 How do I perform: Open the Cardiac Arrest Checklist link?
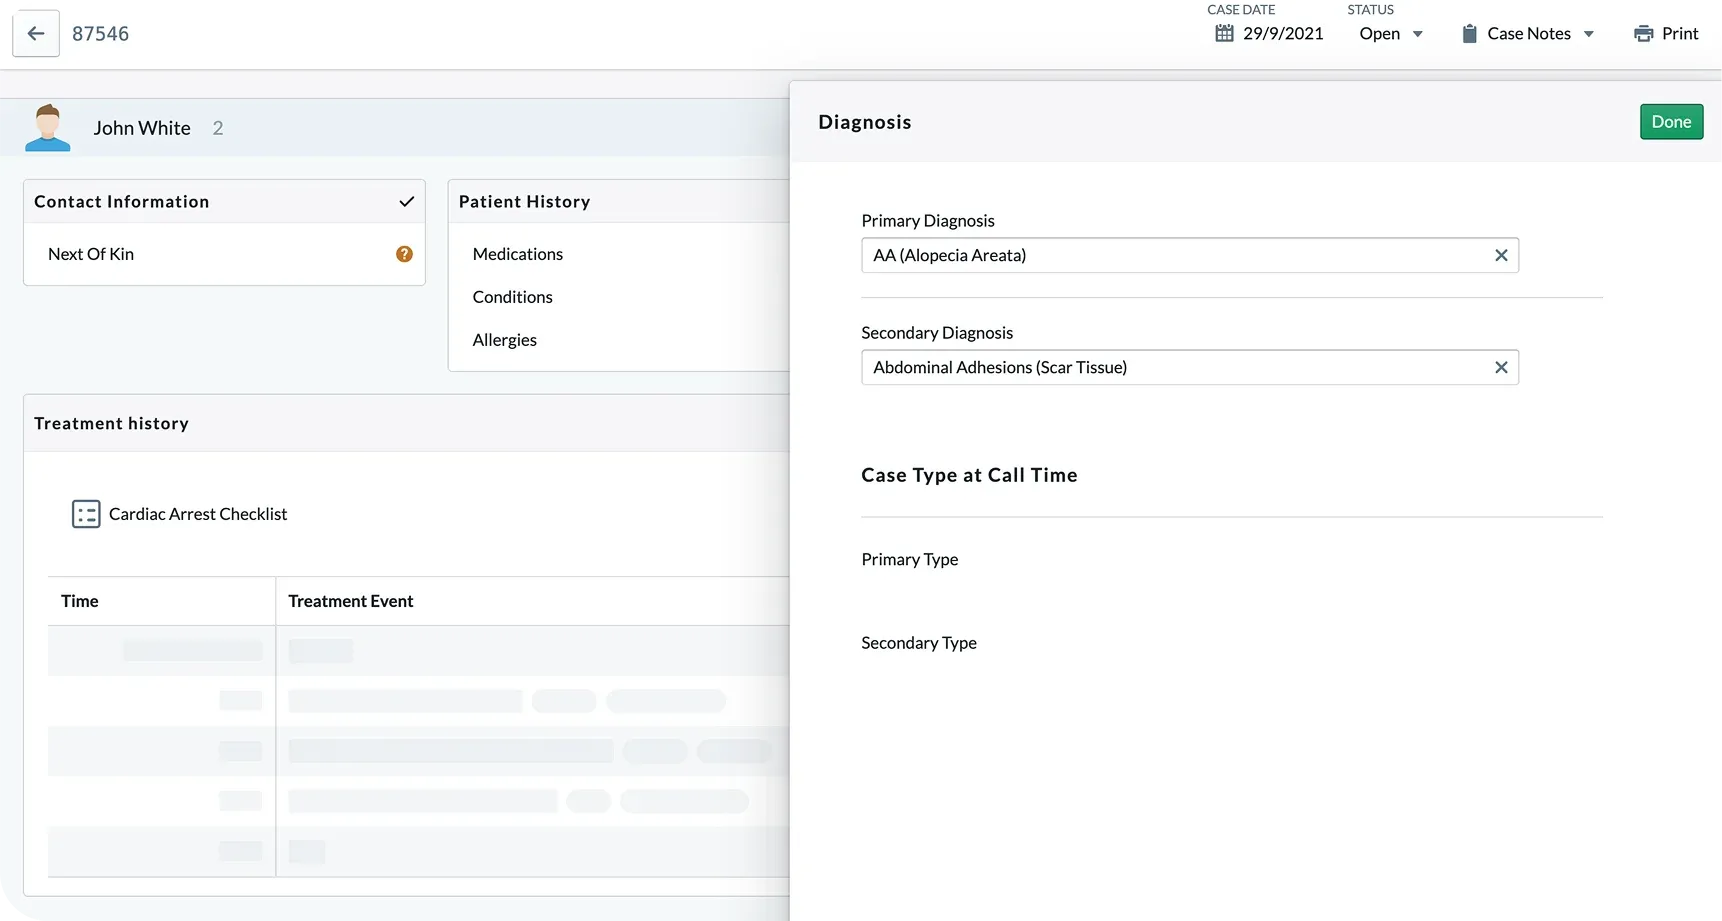point(198,514)
